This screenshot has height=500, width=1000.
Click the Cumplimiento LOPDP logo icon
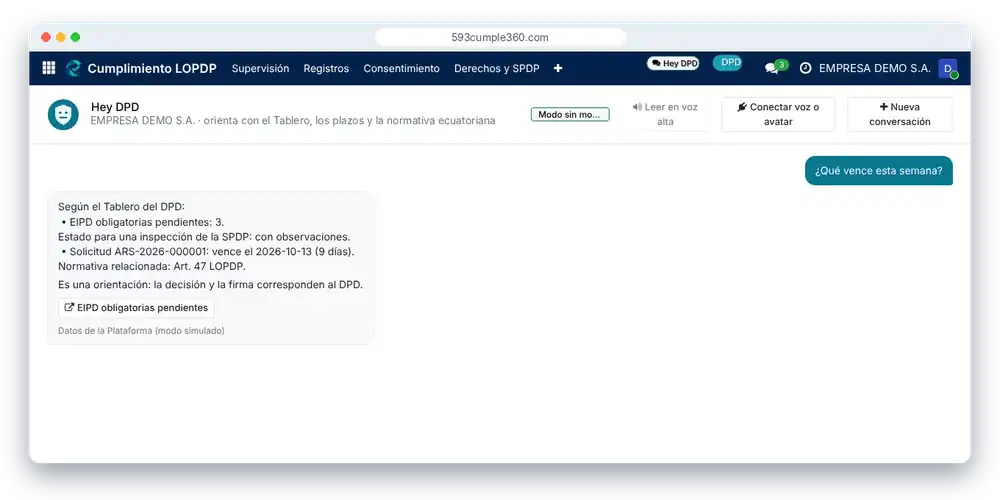pos(73,68)
